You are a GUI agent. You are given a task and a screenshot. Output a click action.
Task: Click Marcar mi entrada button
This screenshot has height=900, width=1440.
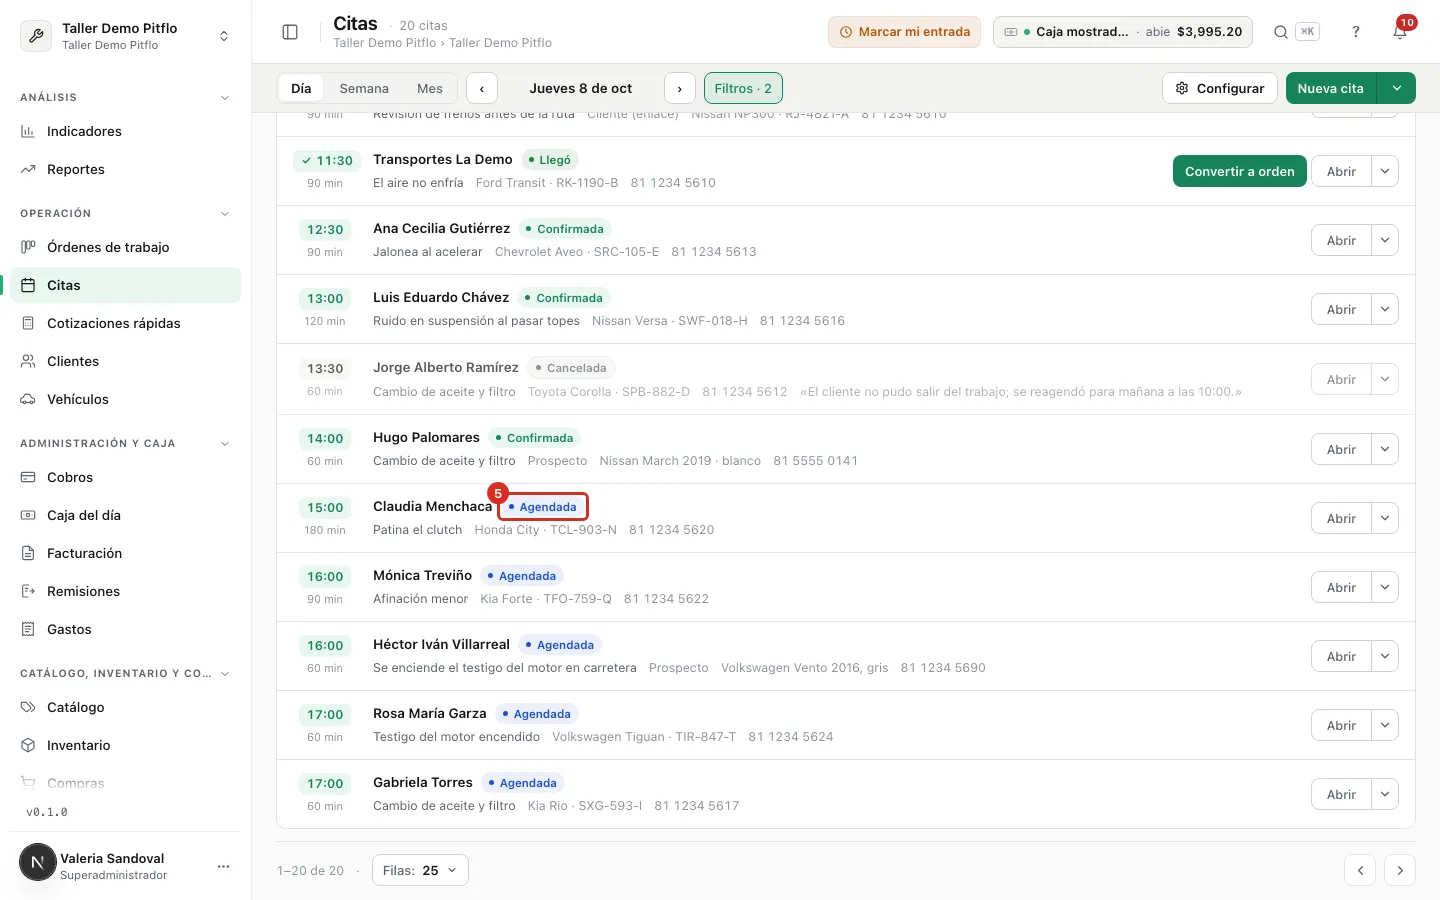click(904, 32)
